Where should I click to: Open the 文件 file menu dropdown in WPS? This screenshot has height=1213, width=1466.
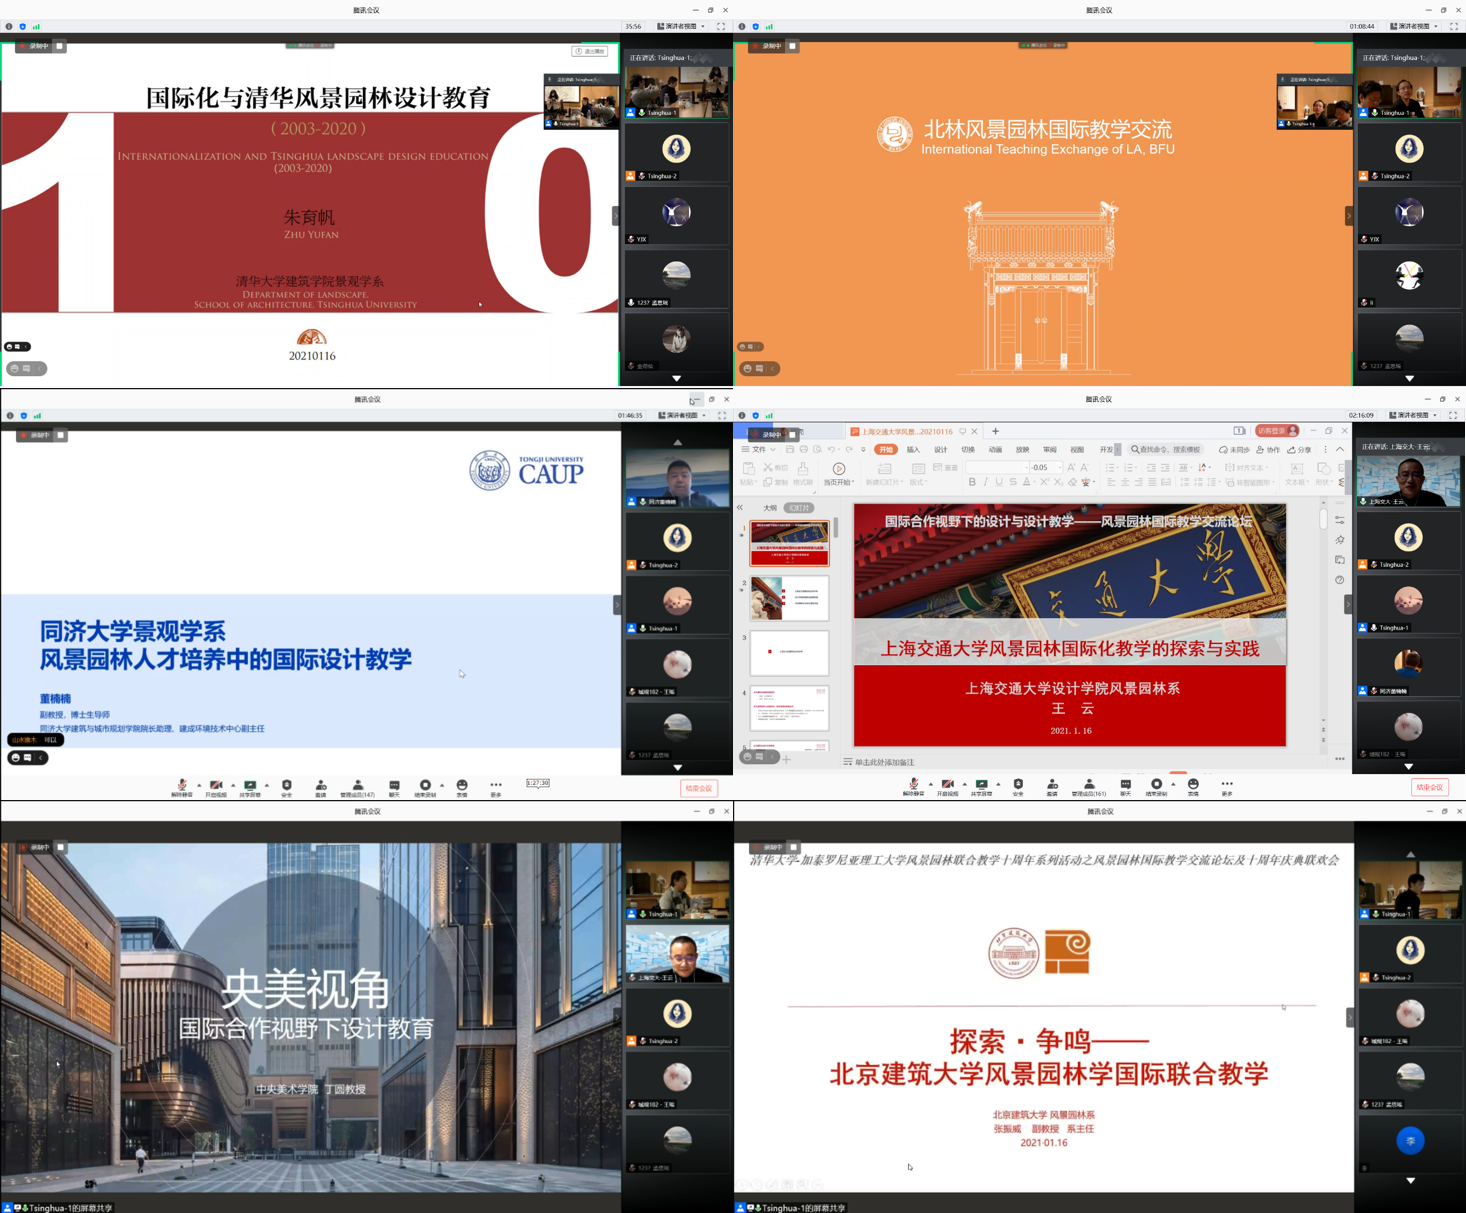click(759, 450)
